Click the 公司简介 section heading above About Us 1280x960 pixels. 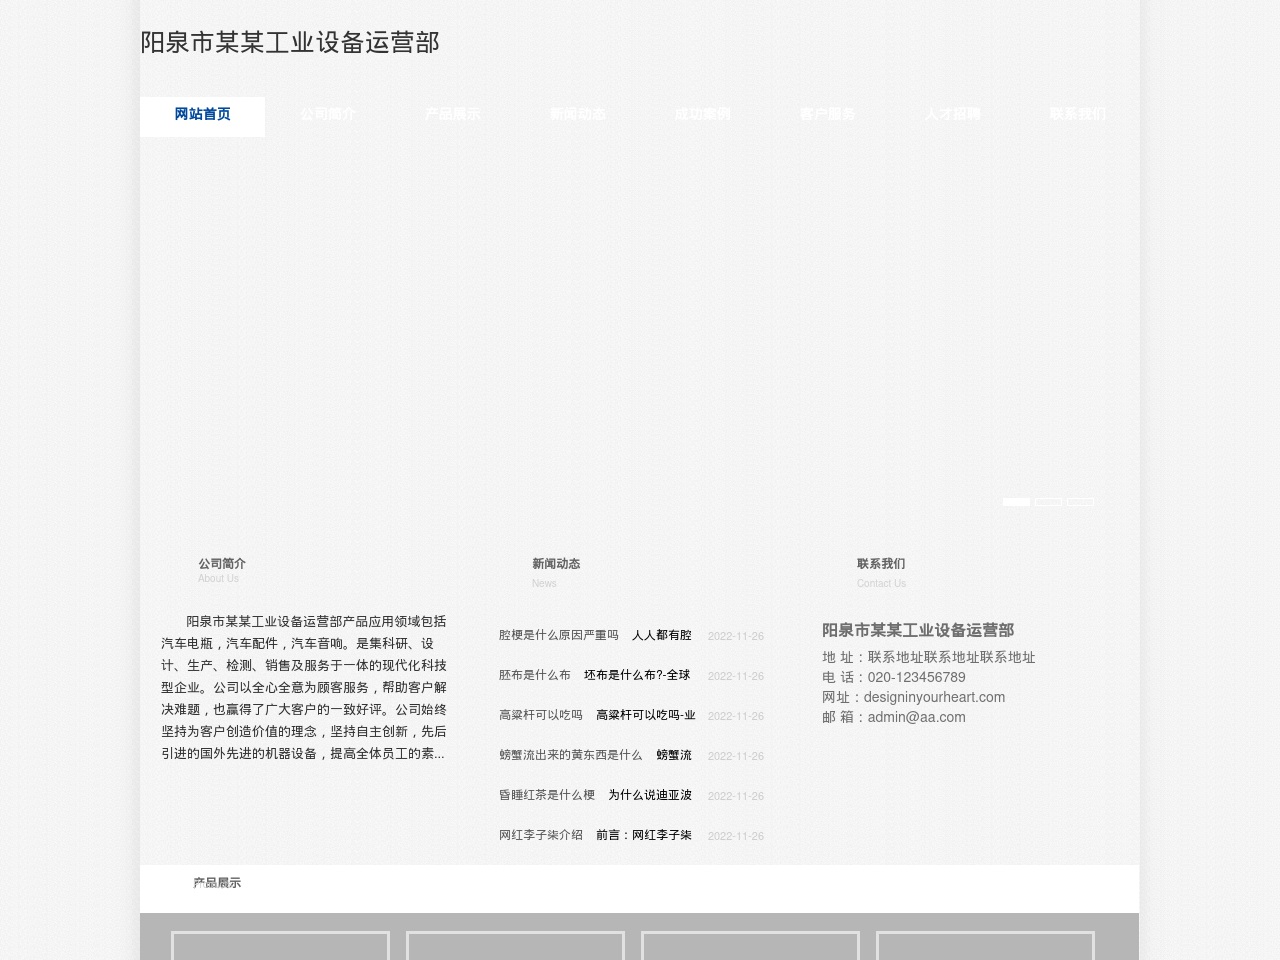pos(222,564)
